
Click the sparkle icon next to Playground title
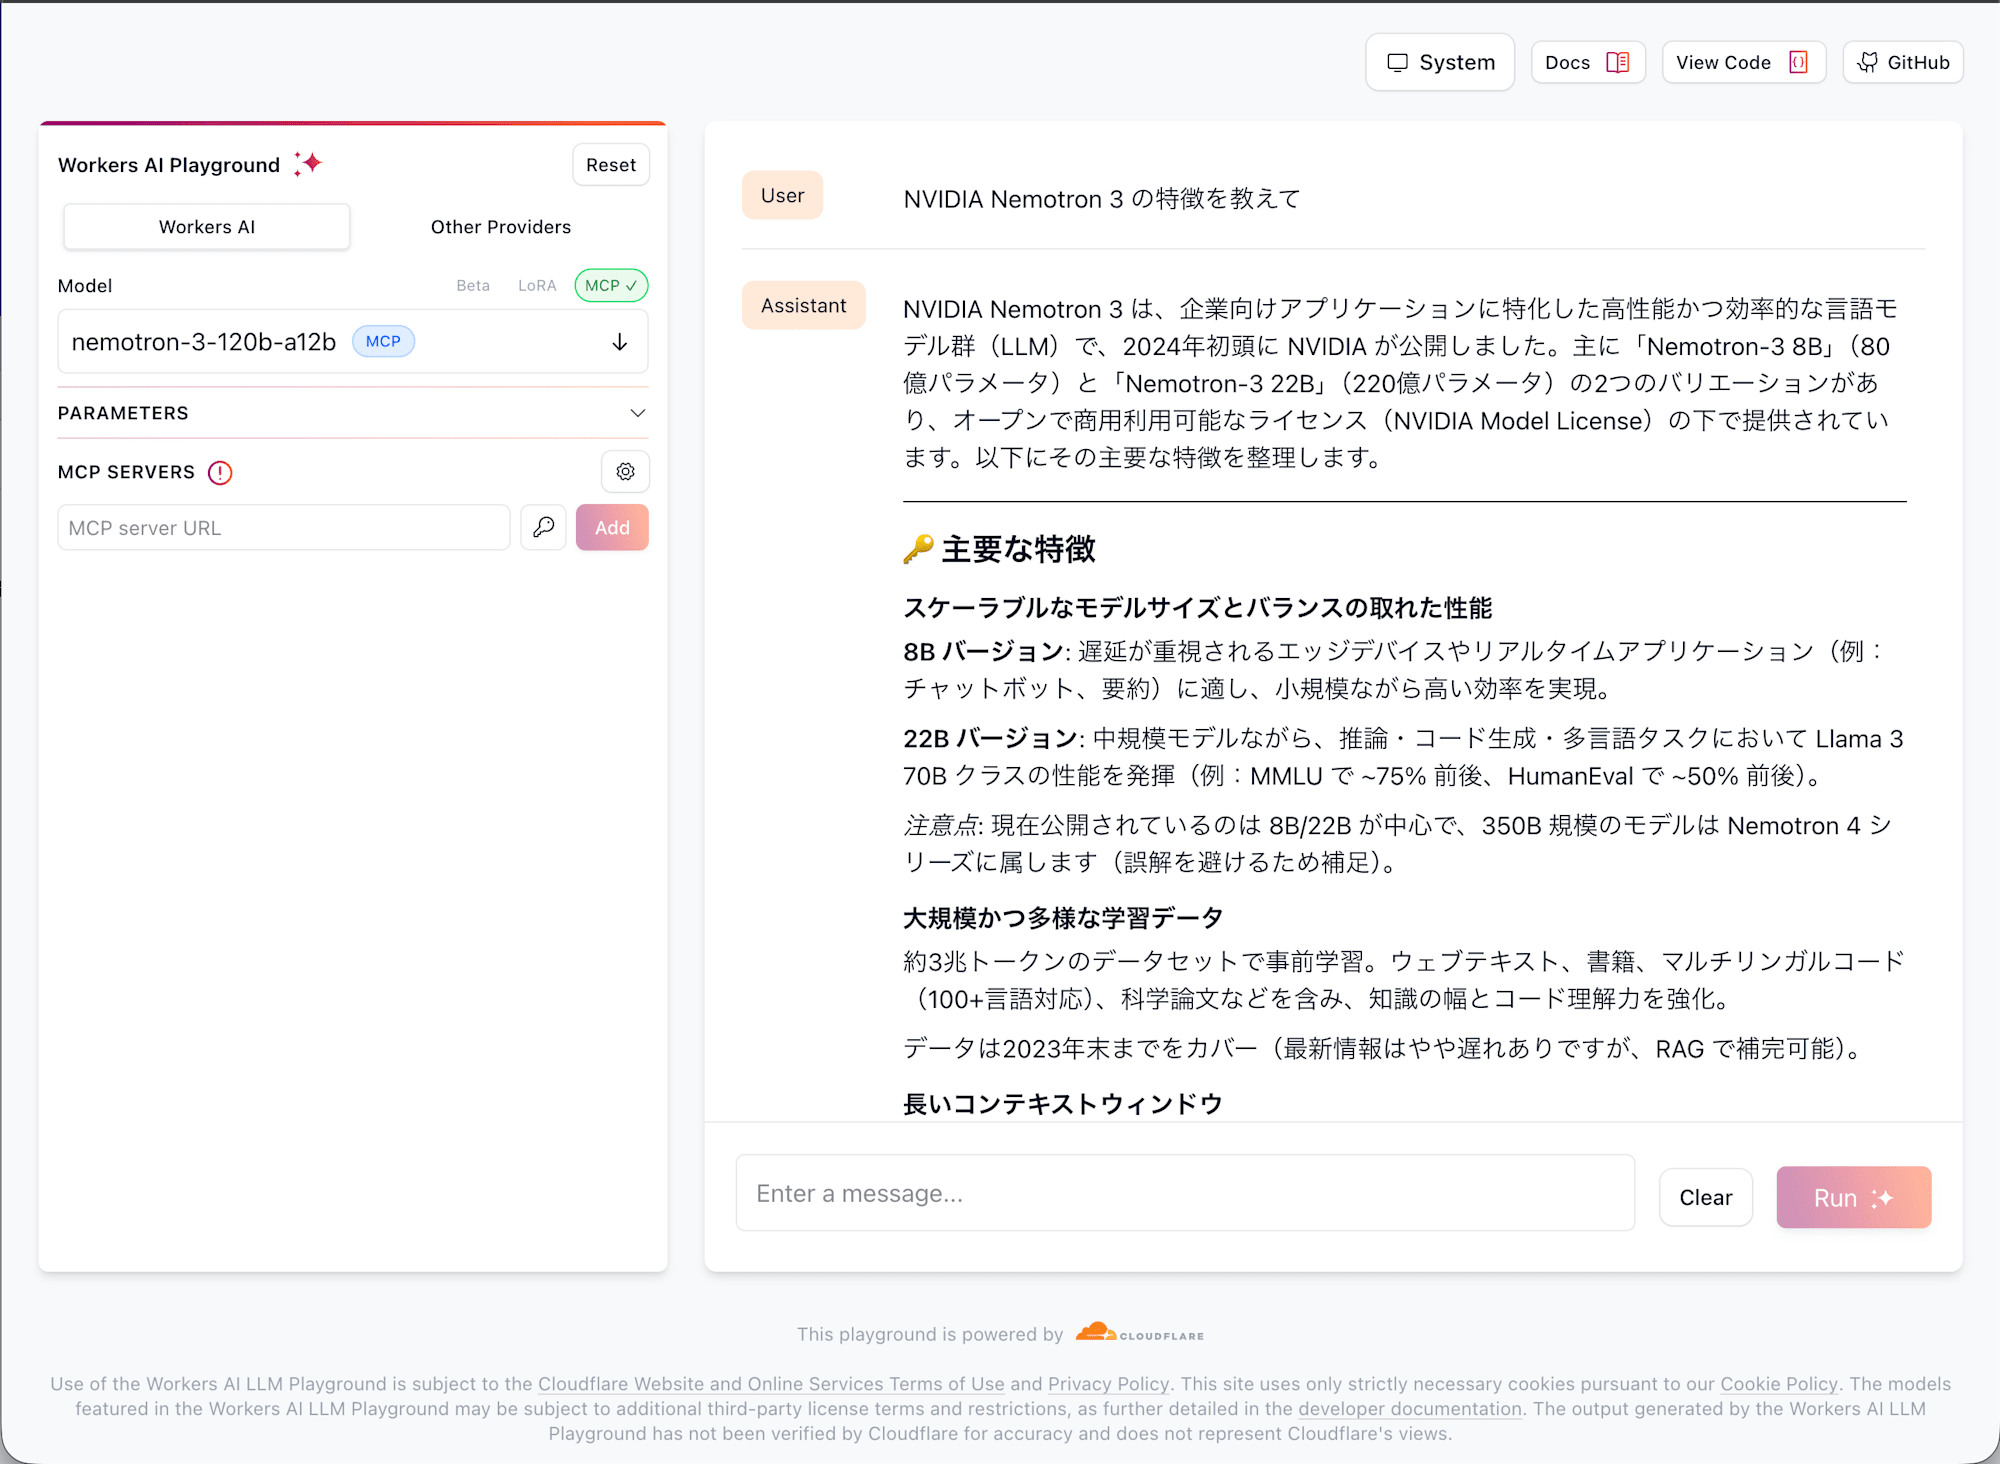308,164
